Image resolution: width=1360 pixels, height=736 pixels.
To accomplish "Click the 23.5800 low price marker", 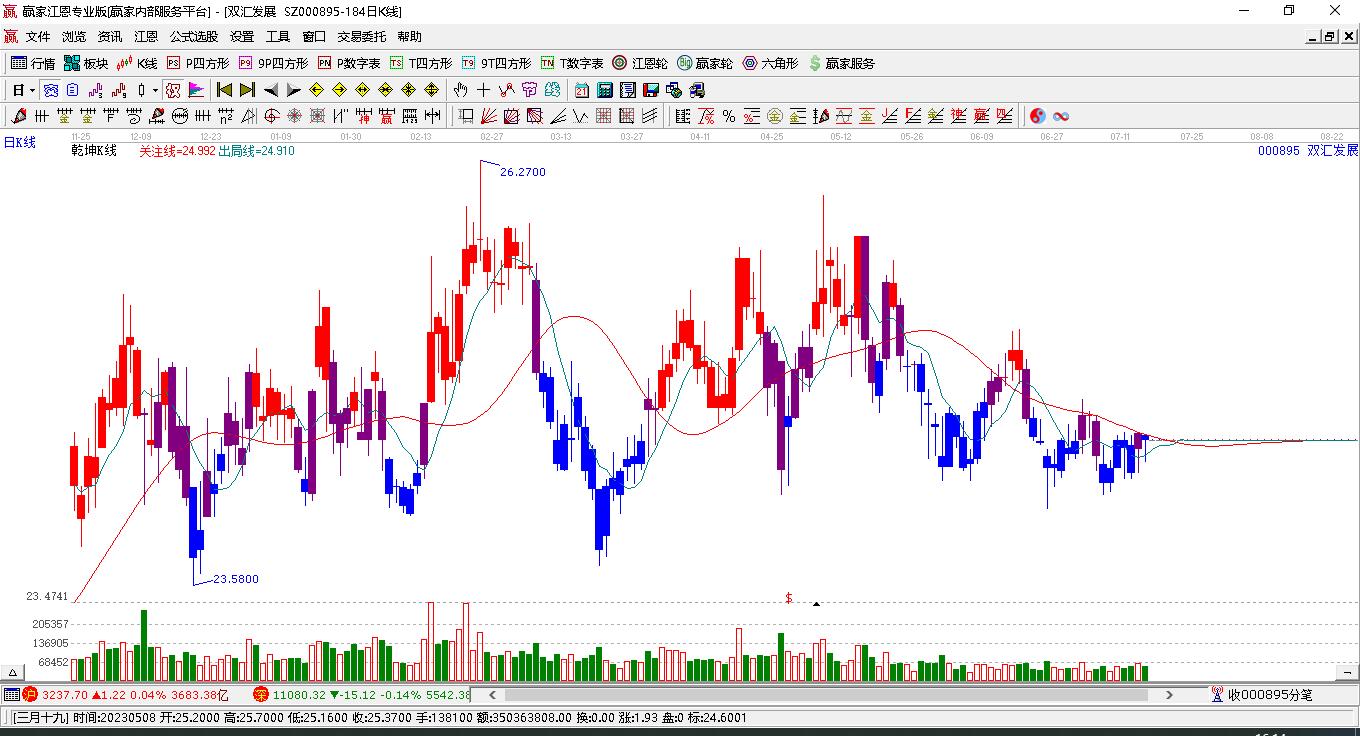I will (236, 579).
